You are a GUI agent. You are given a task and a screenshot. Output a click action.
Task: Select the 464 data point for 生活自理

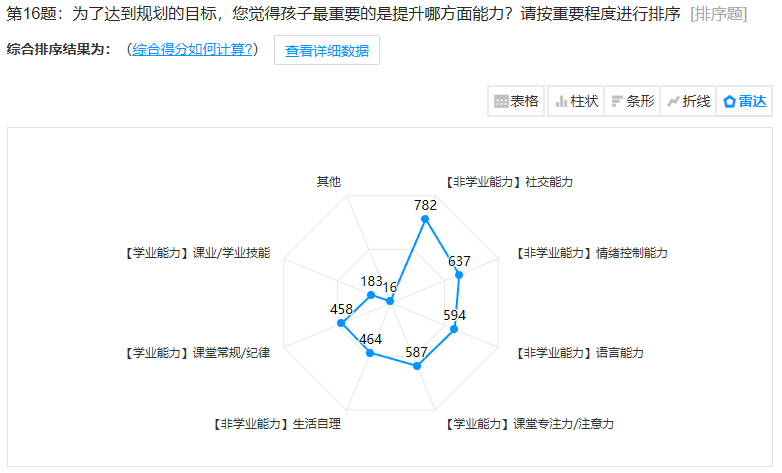point(370,353)
